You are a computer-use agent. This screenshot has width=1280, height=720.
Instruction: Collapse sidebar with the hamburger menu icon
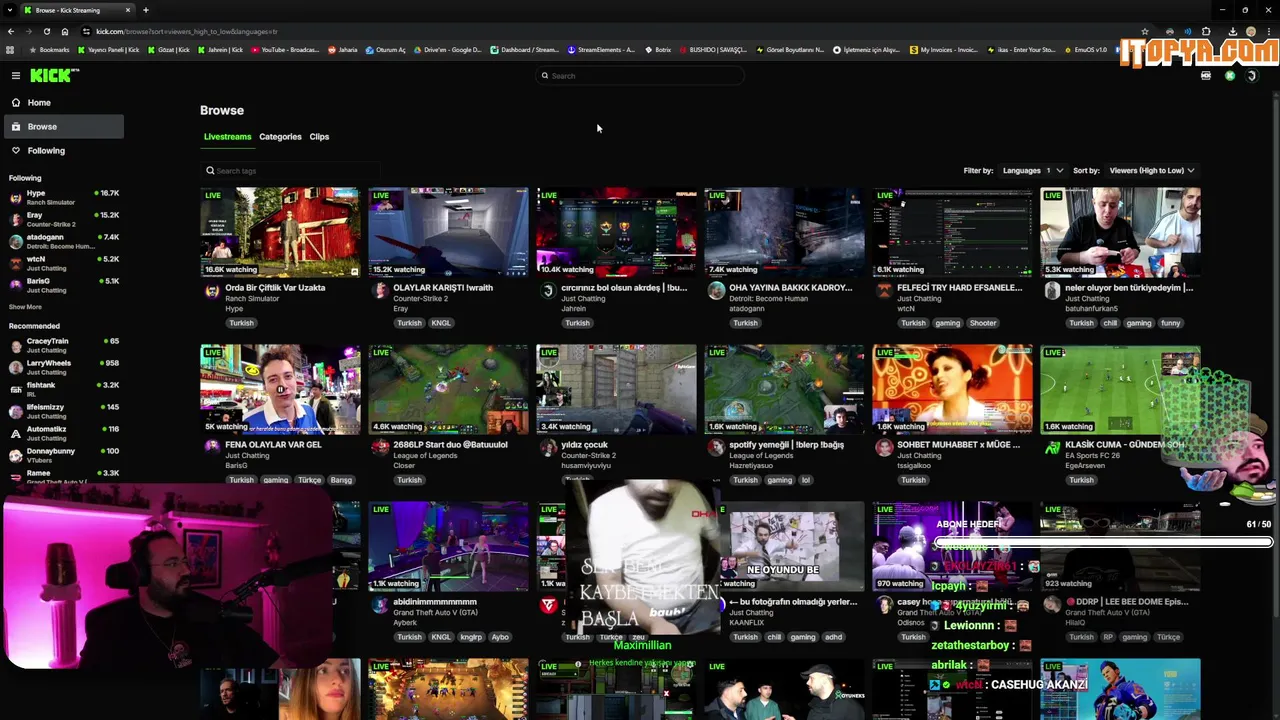tap(16, 75)
